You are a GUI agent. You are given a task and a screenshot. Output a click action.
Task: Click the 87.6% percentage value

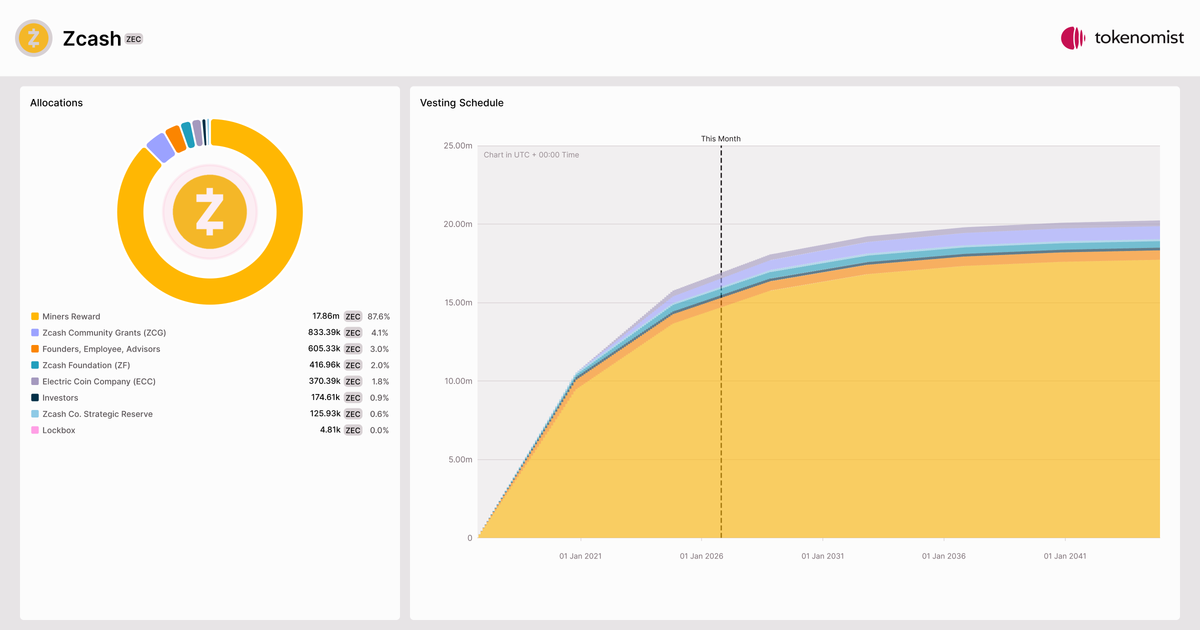[x=378, y=316]
